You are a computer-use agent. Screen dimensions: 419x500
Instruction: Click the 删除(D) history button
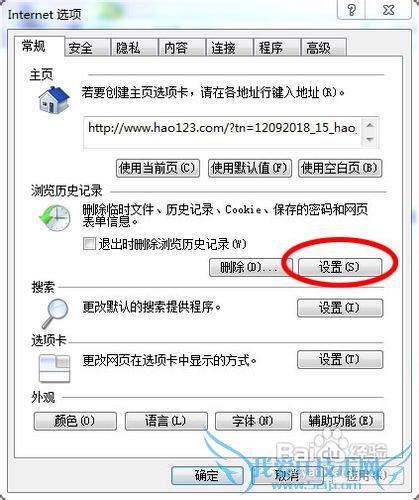pos(251,267)
